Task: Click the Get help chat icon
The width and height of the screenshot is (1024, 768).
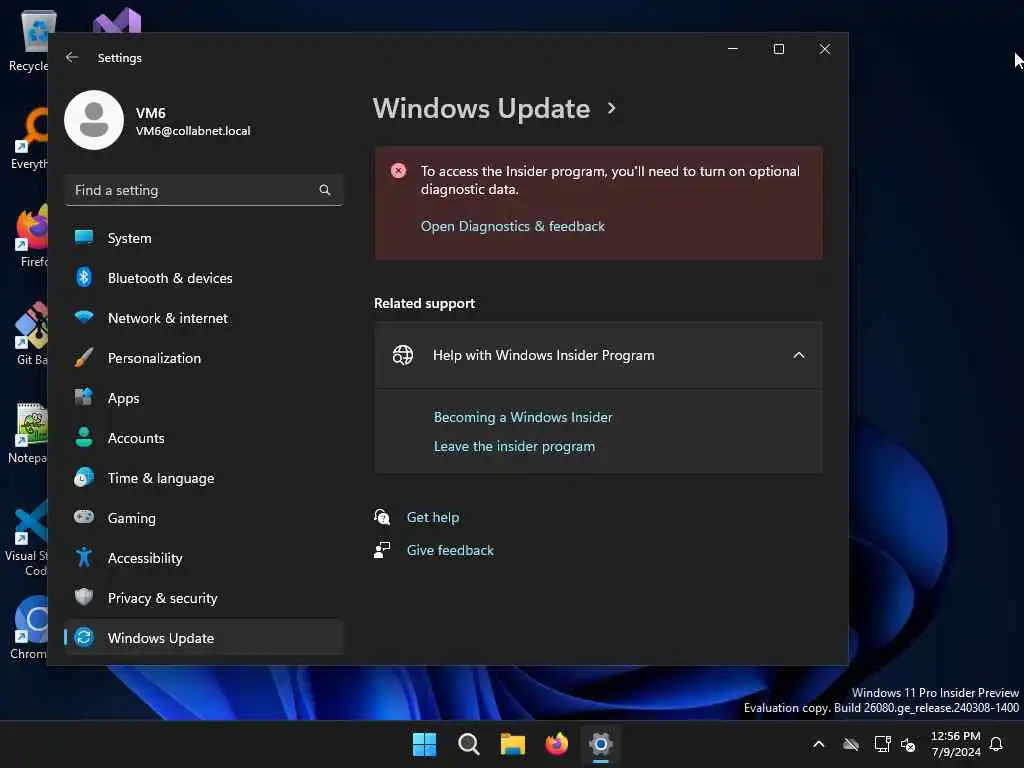Action: tap(382, 517)
